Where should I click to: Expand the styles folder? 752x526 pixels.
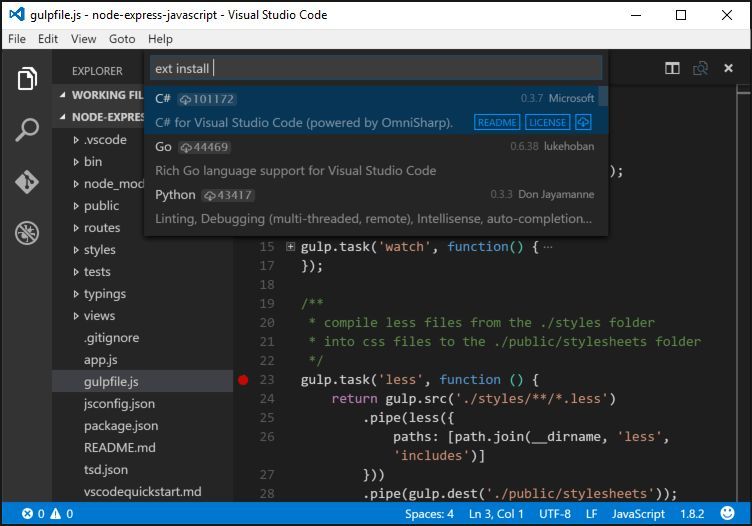76,250
